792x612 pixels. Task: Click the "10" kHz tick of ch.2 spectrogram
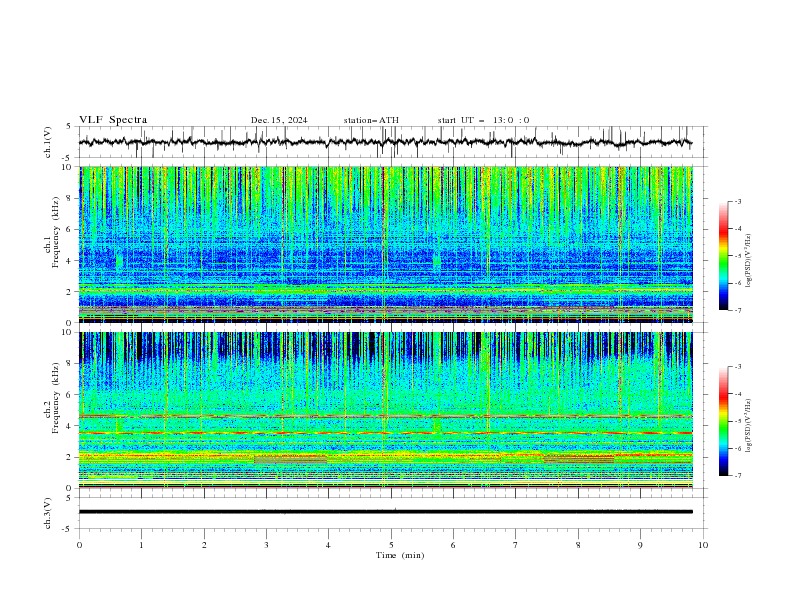click(68, 332)
